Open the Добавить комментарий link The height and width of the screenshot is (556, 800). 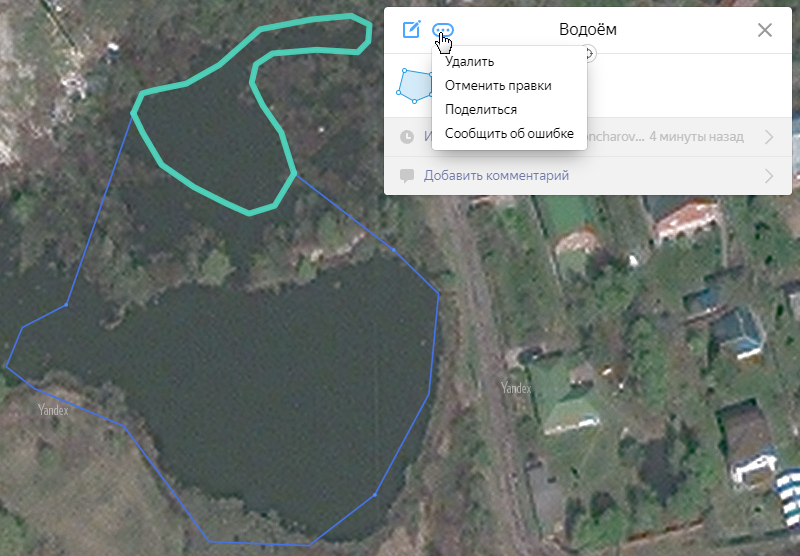[496, 175]
